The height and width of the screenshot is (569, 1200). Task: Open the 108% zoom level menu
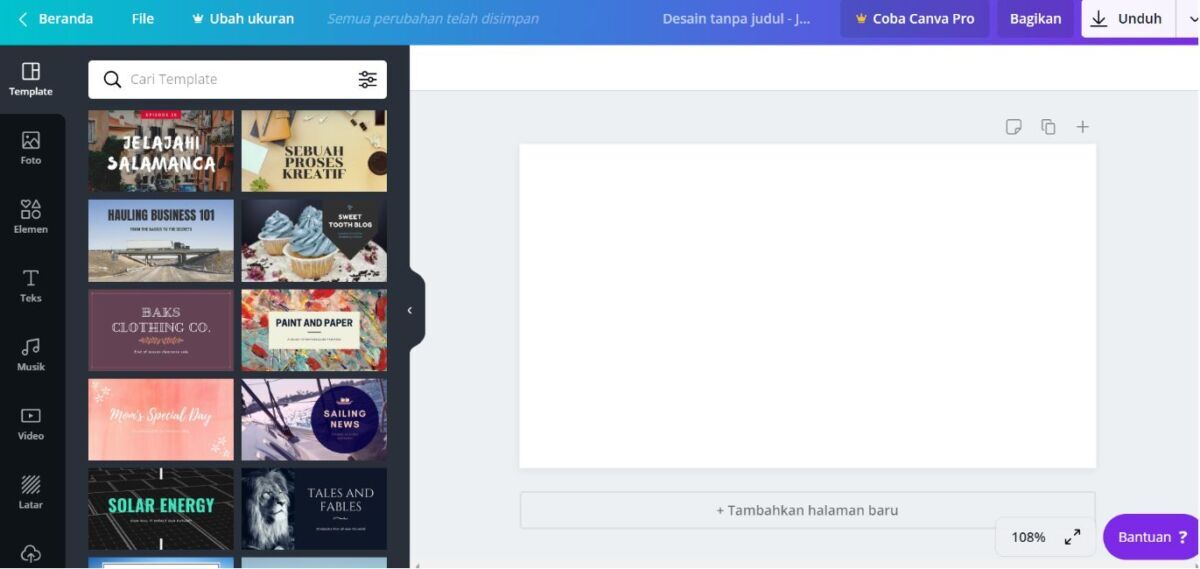pyautogui.click(x=1028, y=537)
